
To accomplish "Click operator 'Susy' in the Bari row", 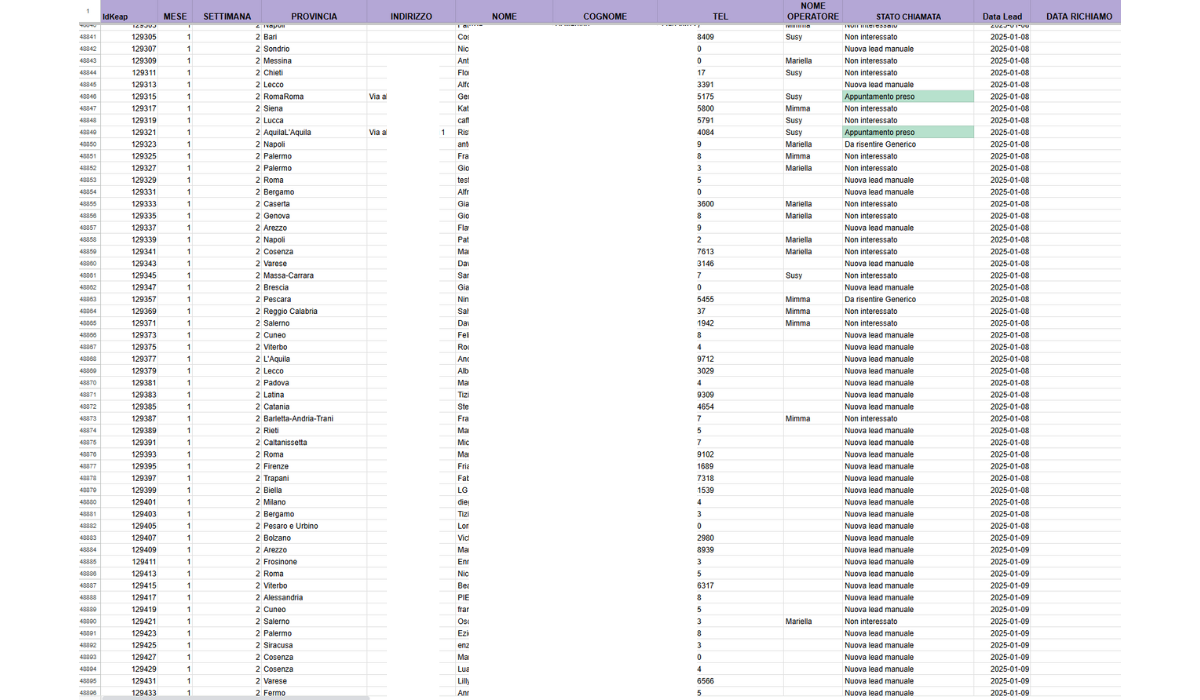I will [812, 37].
